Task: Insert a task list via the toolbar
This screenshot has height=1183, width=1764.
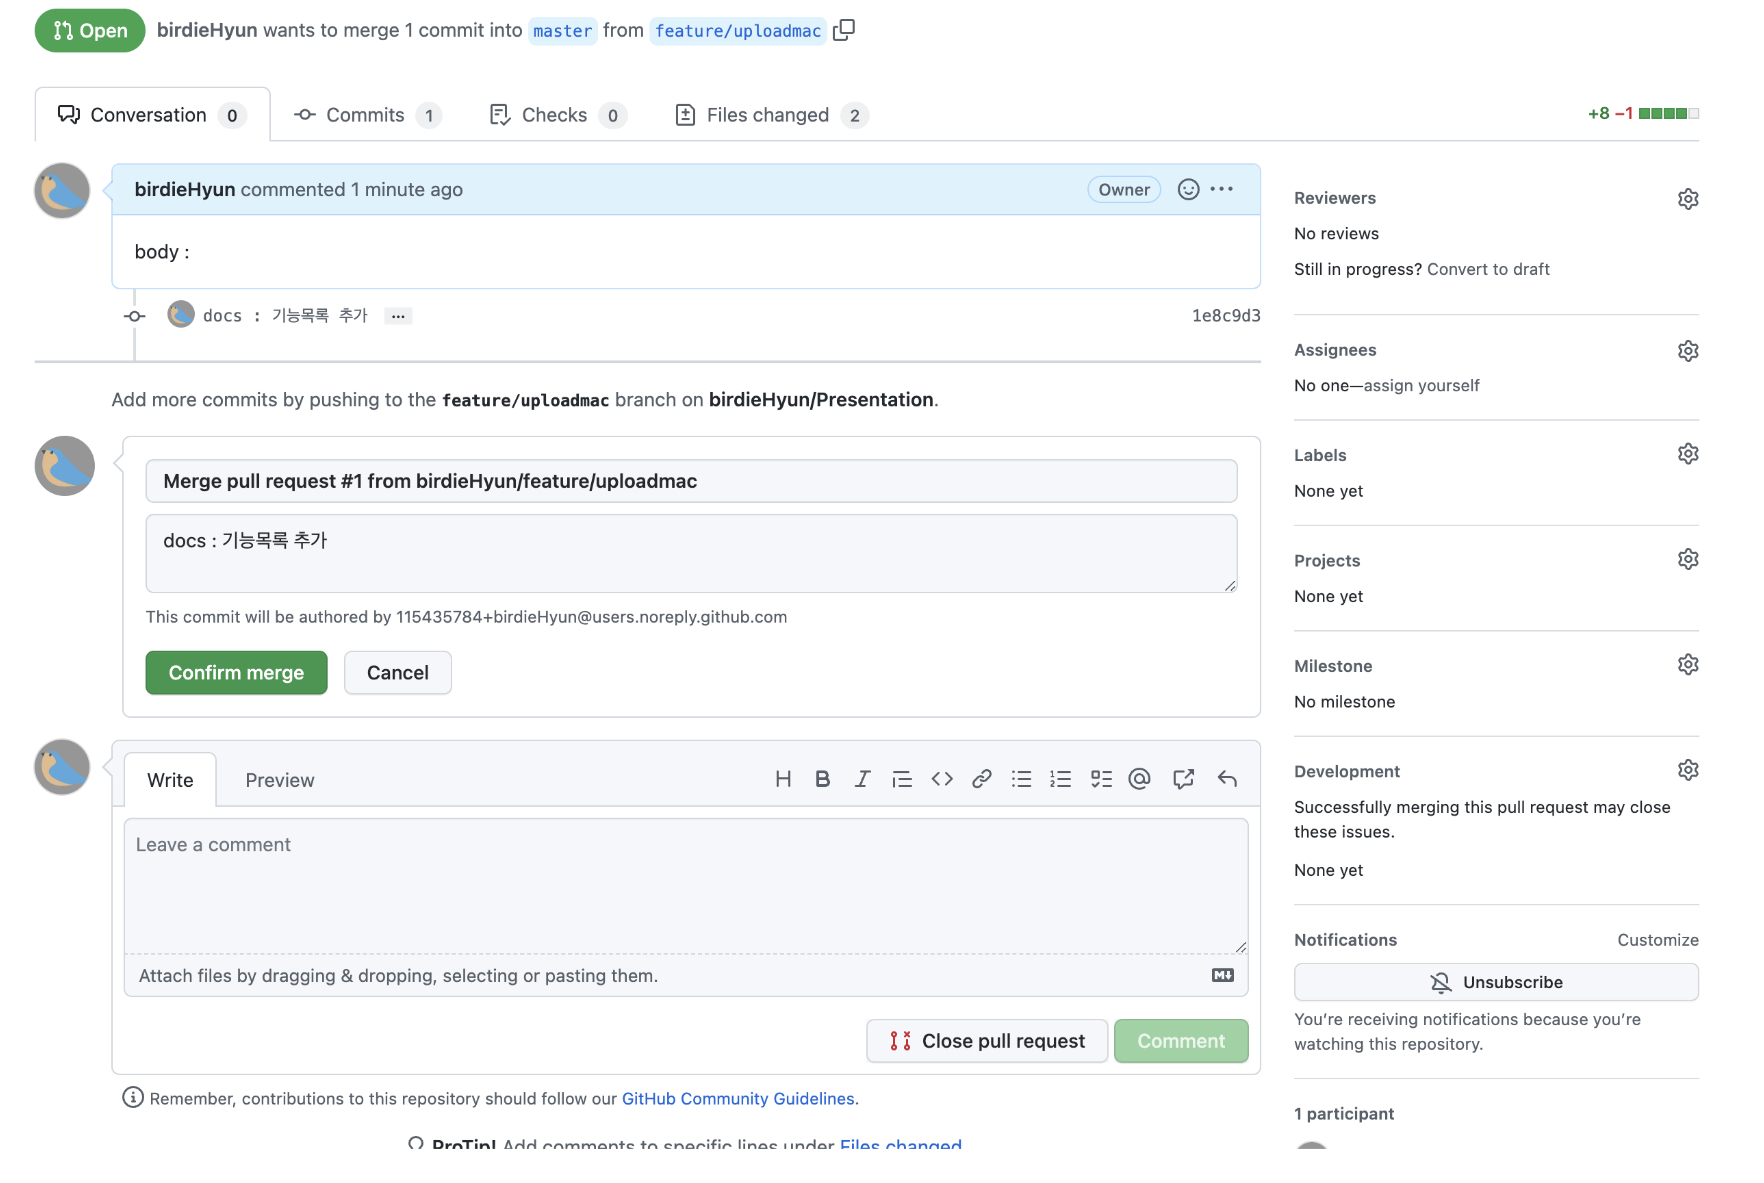Action: [1101, 778]
